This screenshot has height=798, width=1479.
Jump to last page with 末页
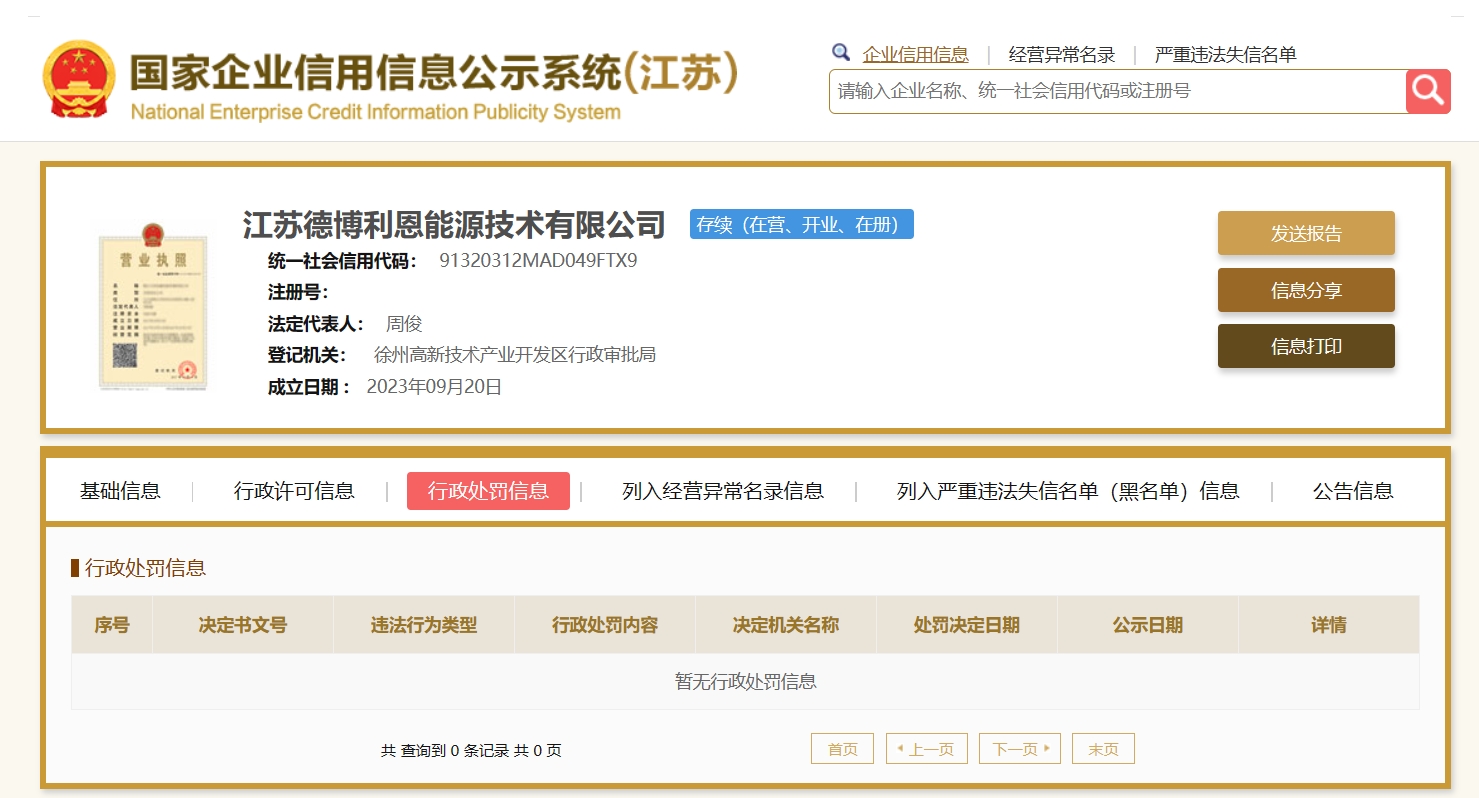1103,749
